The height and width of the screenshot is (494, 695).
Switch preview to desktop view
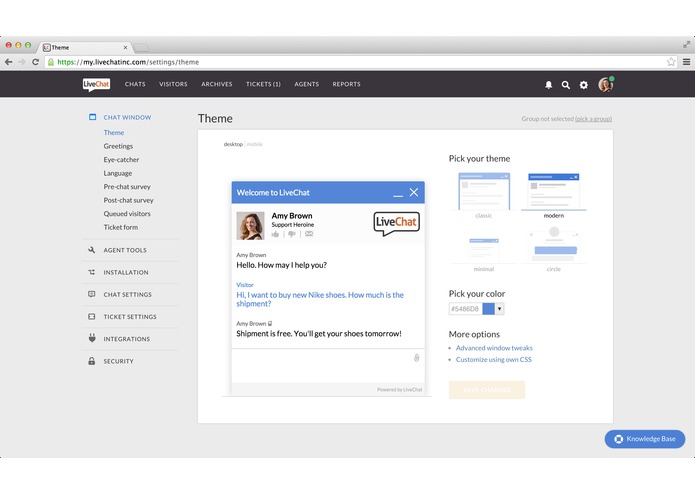(233, 144)
